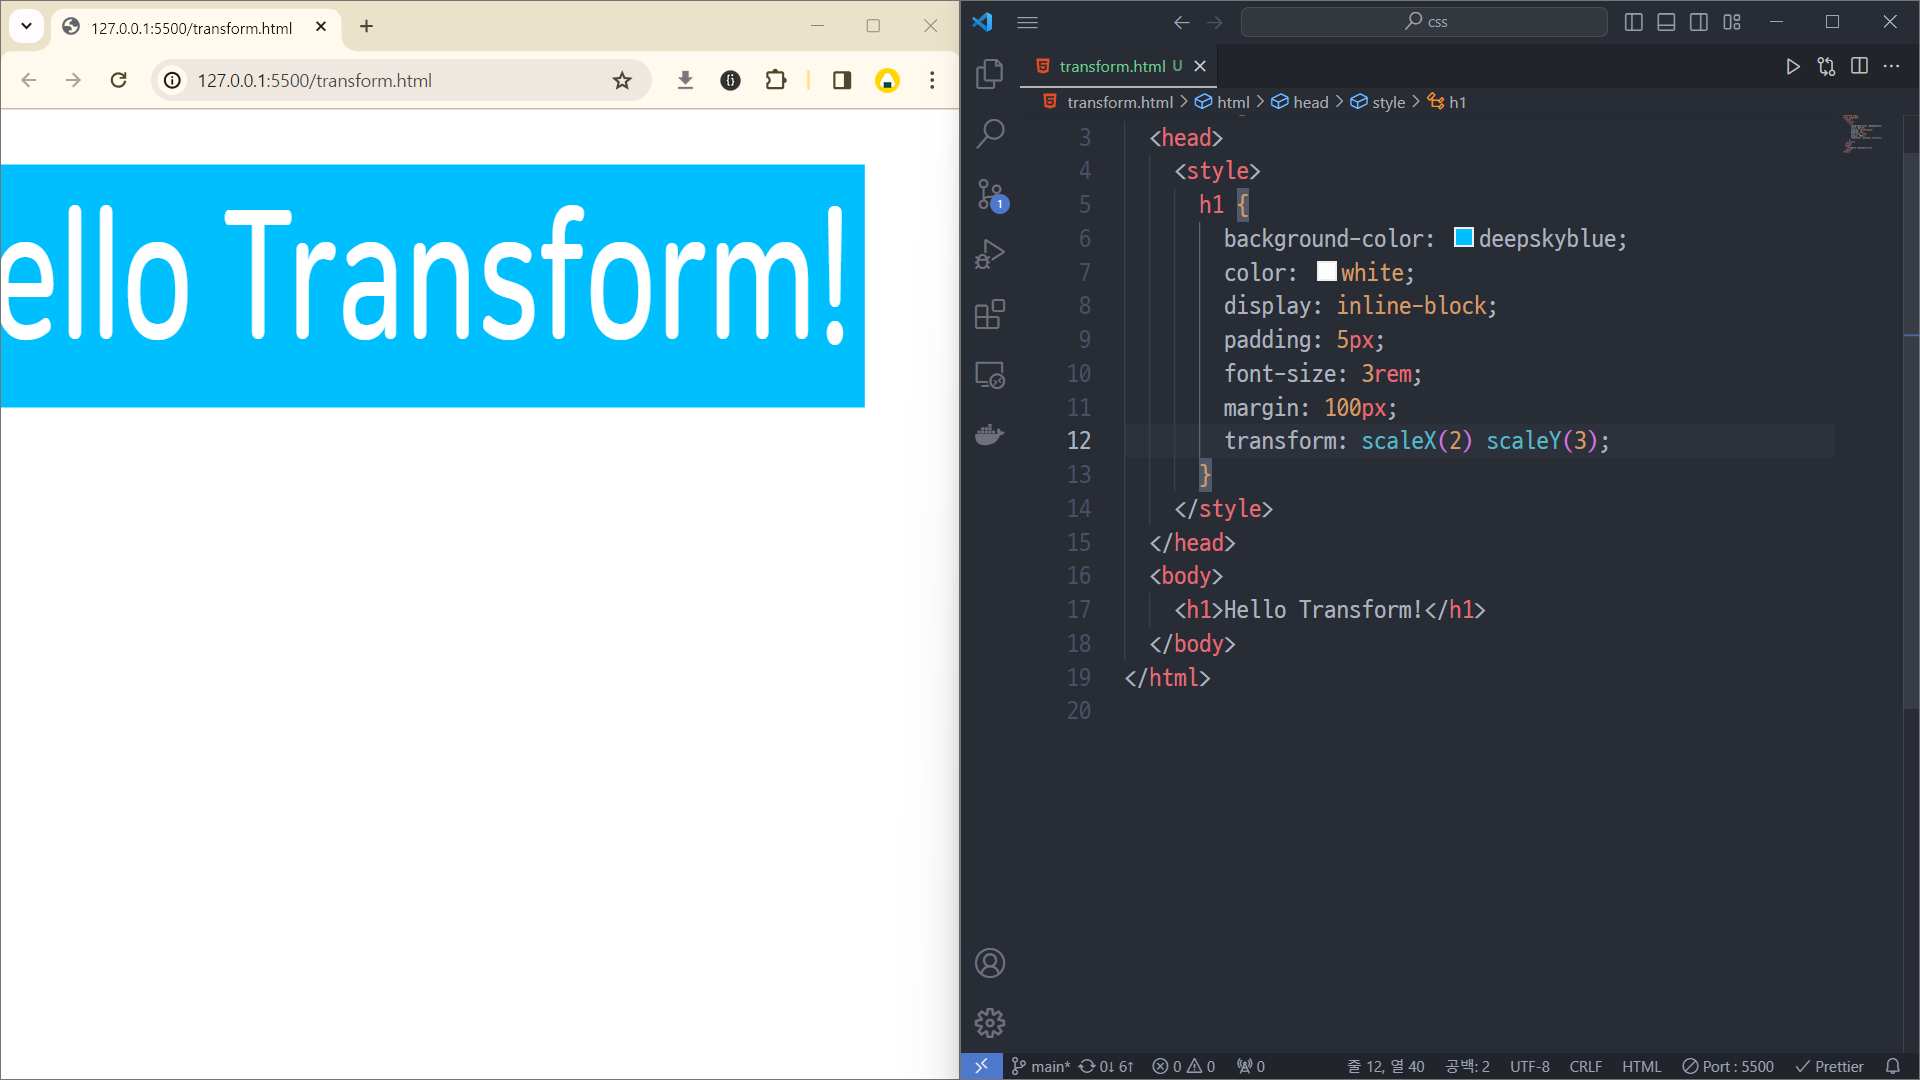Toggle the bottom panel layout button
The image size is (1920, 1080).
click(1666, 22)
